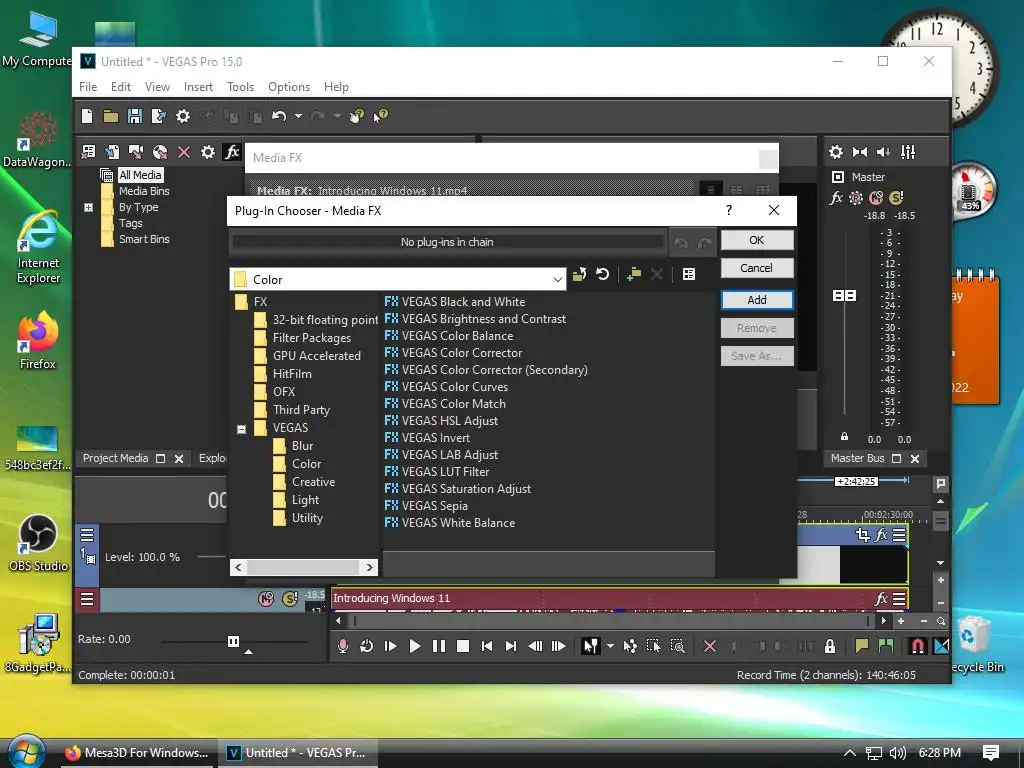Open the Tools menu
The width and height of the screenshot is (1024, 768).
[x=240, y=87]
